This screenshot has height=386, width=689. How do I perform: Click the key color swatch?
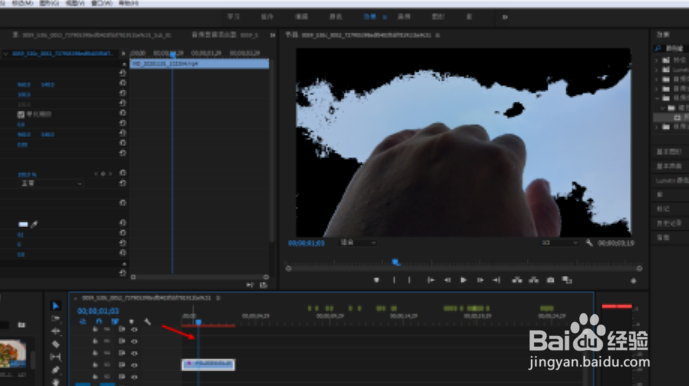tap(23, 224)
